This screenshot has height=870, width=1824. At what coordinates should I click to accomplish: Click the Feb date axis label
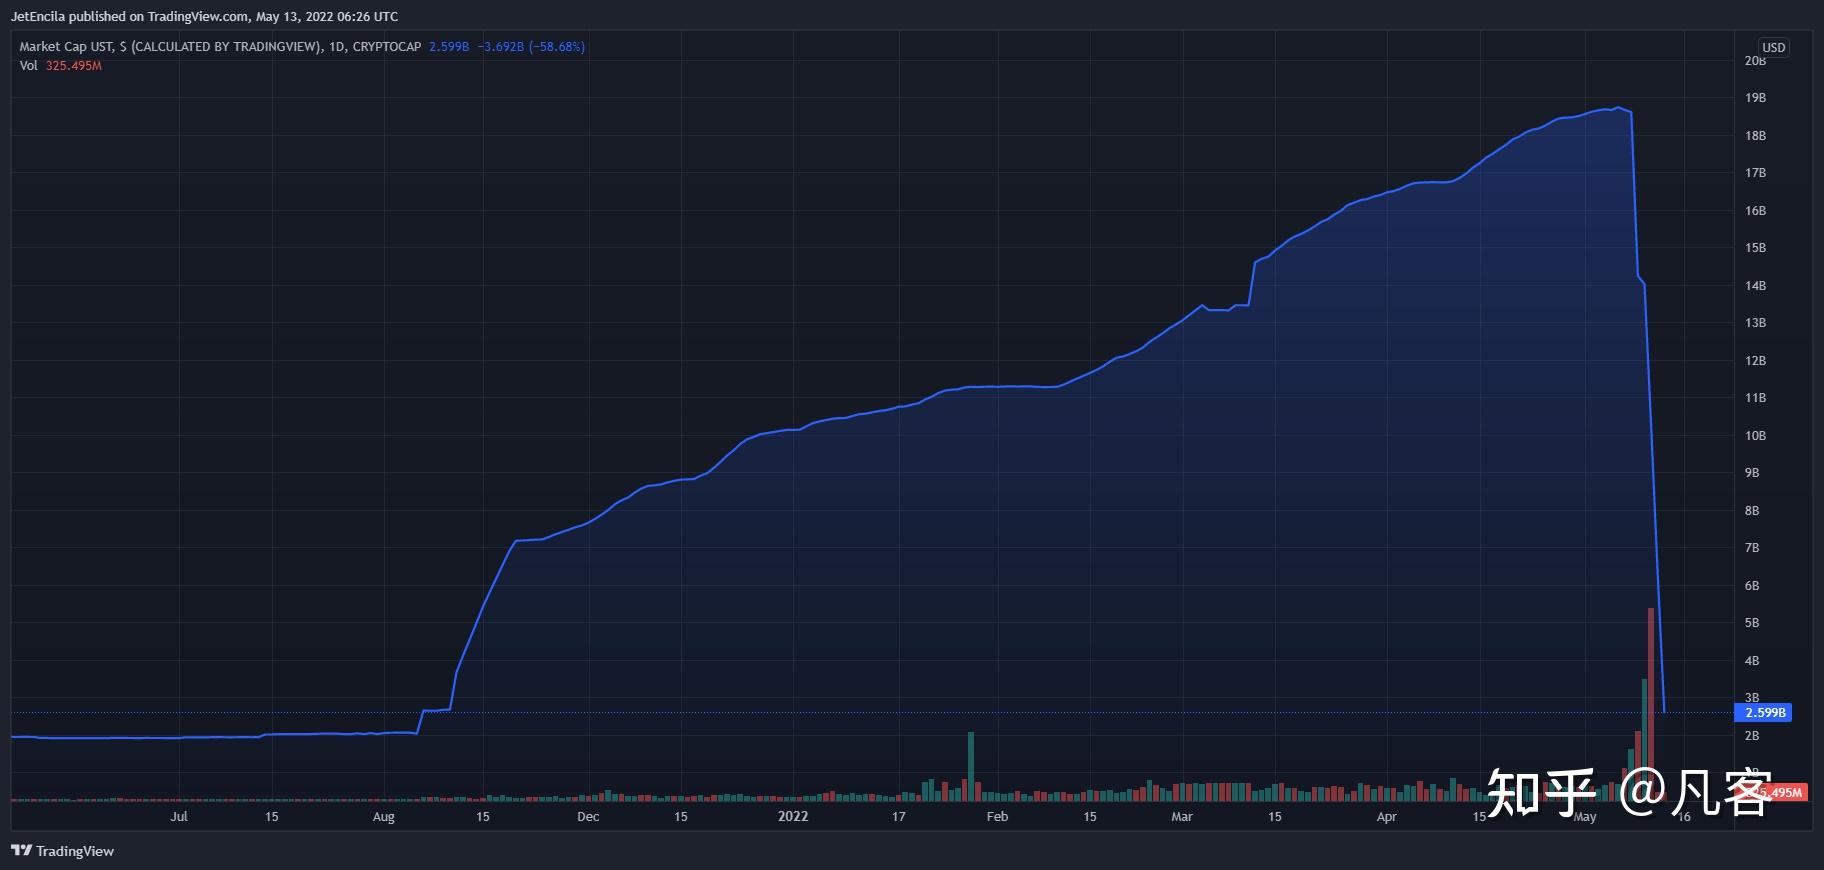click(997, 817)
